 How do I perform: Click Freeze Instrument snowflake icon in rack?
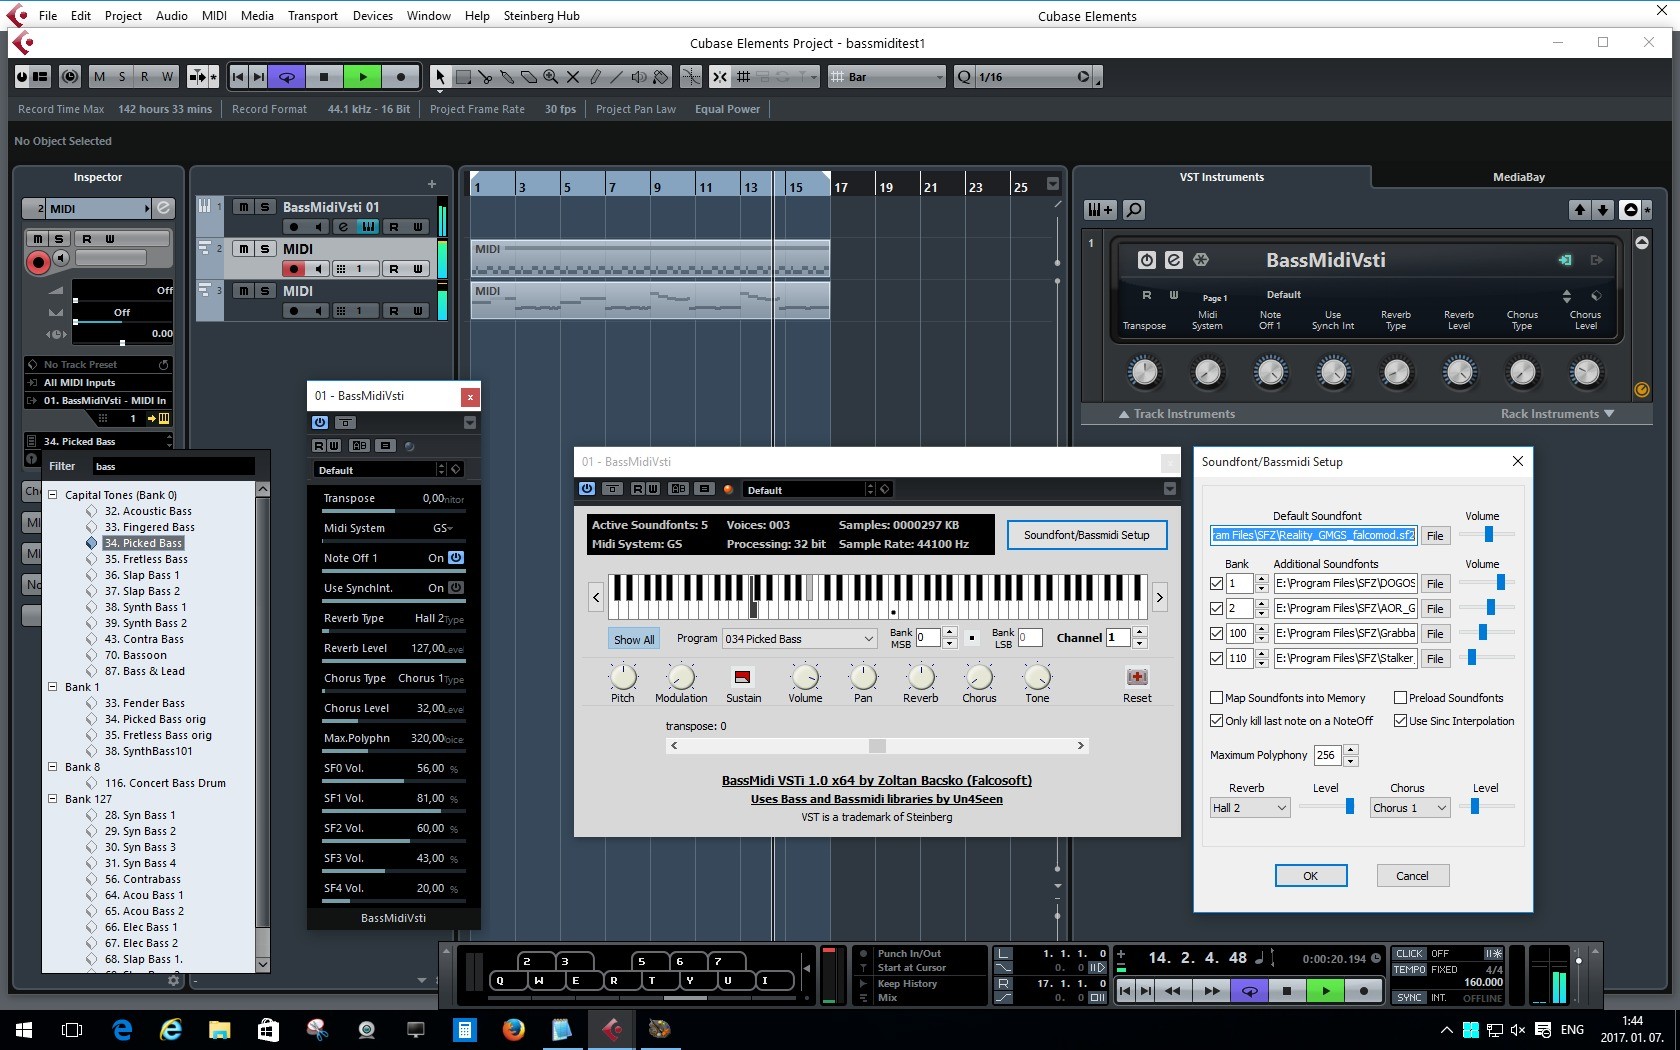[x=1201, y=260]
